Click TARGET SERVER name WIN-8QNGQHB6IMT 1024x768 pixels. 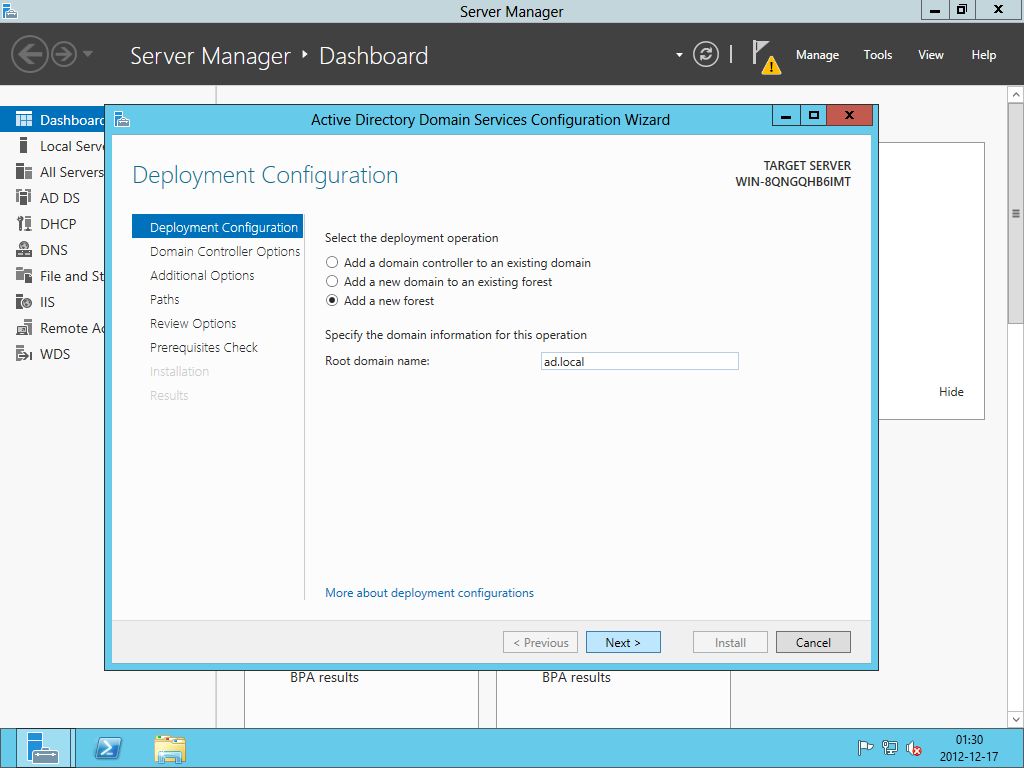click(793, 182)
